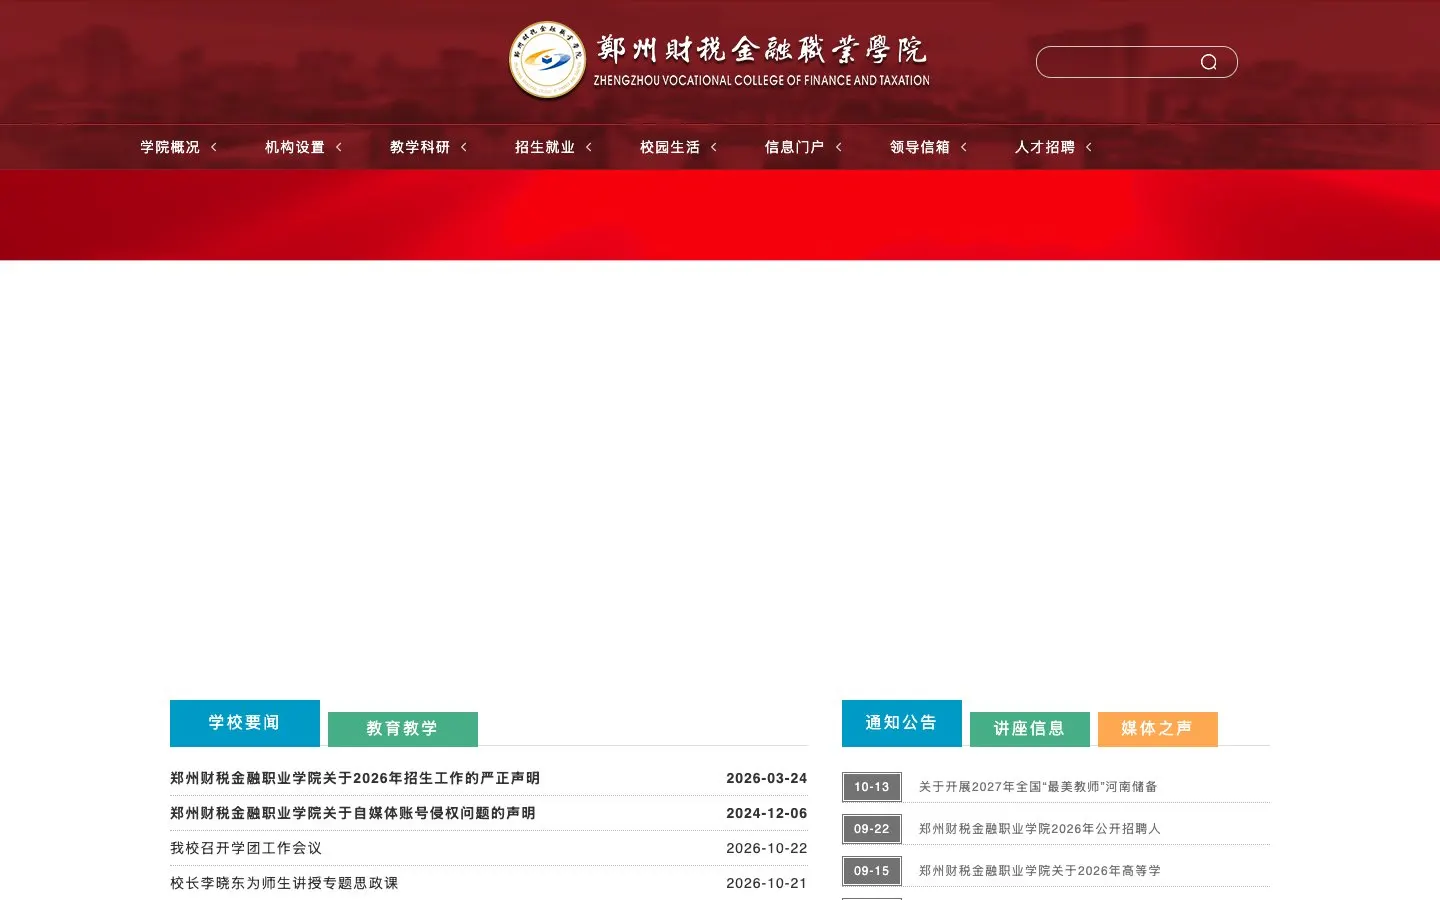Expand the chevron next to 人才招聘

click(x=1088, y=147)
